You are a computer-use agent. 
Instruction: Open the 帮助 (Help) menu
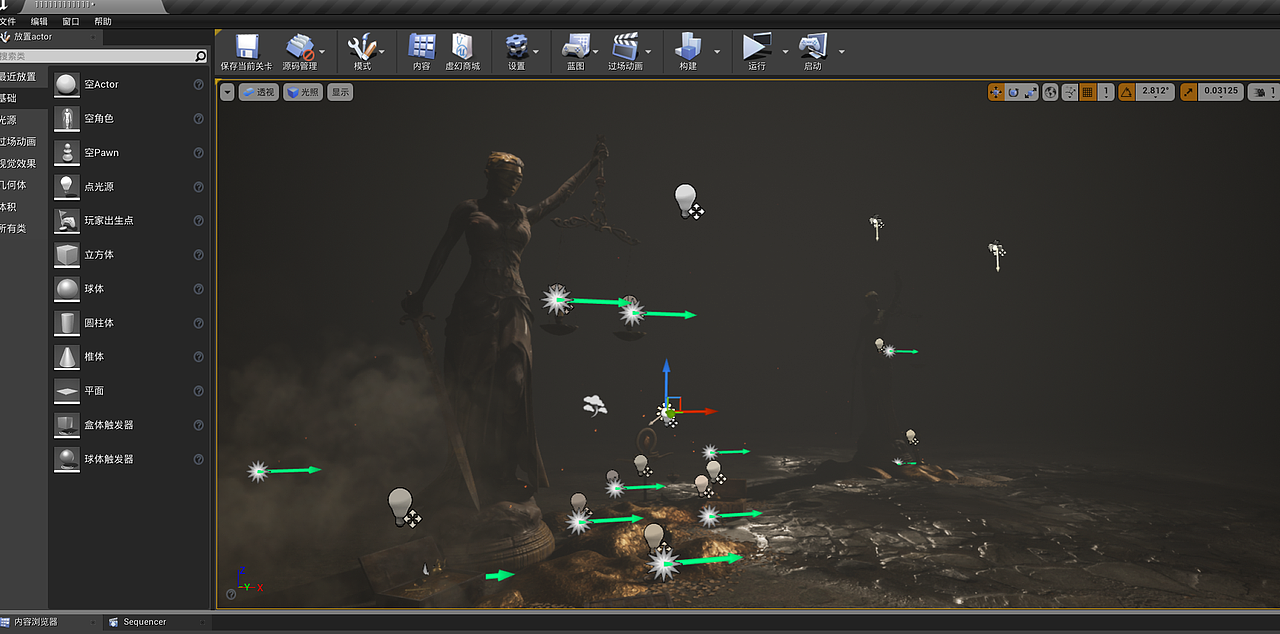pyautogui.click(x=103, y=21)
